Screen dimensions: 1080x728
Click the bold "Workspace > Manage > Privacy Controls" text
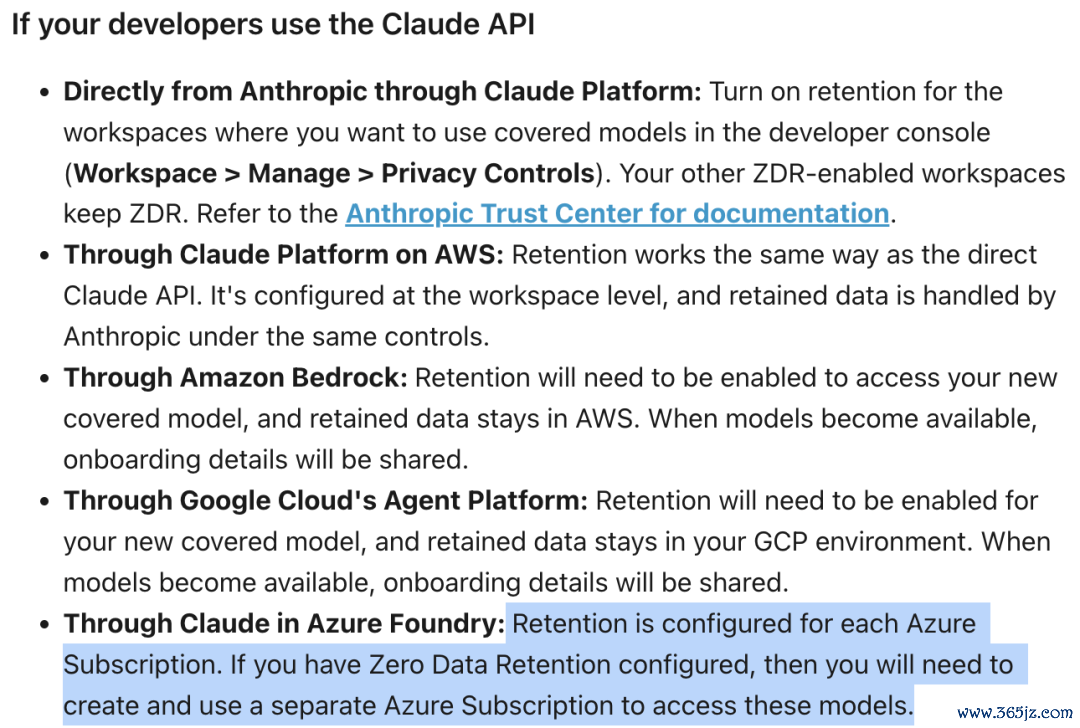coord(335,173)
